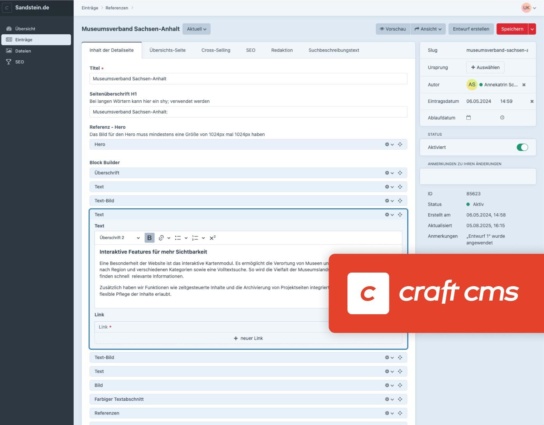Click the 'Interaktive Features für mehr Sichtbarkeit' heading
The height and width of the screenshot is (425, 544).
click(153, 252)
